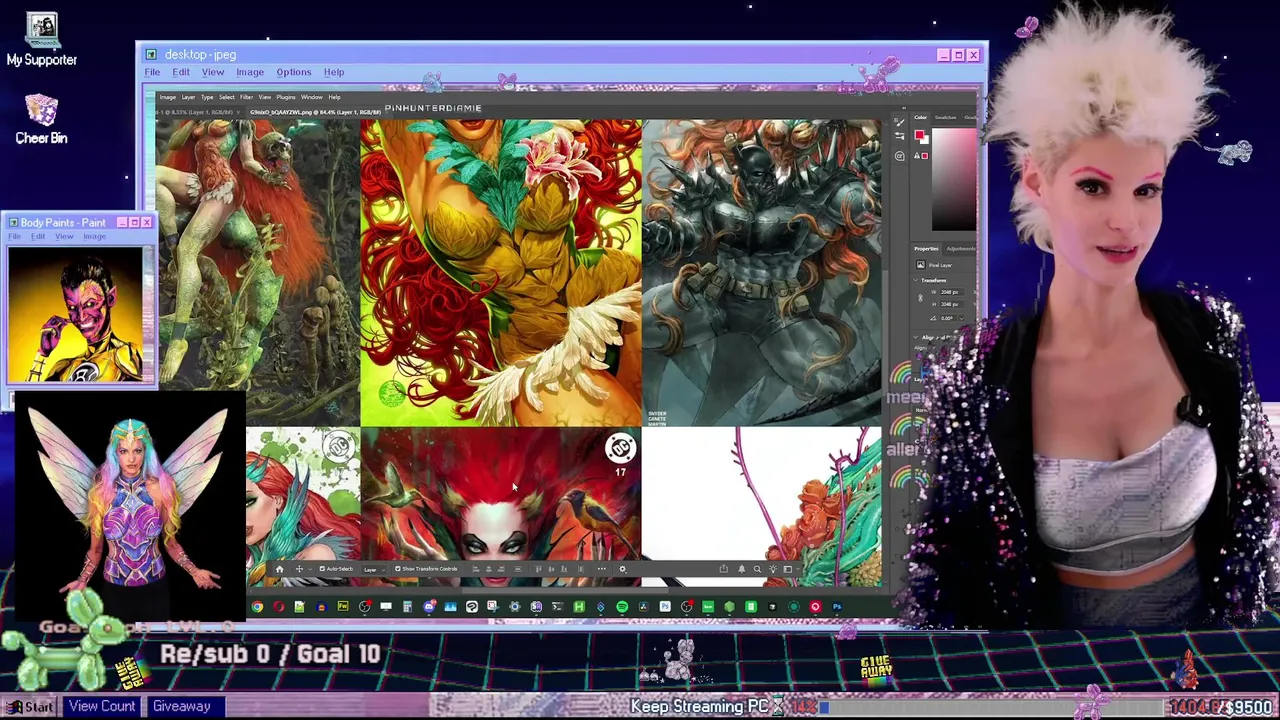Click the yellow lantern image in Body Paints

[x=76, y=315]
